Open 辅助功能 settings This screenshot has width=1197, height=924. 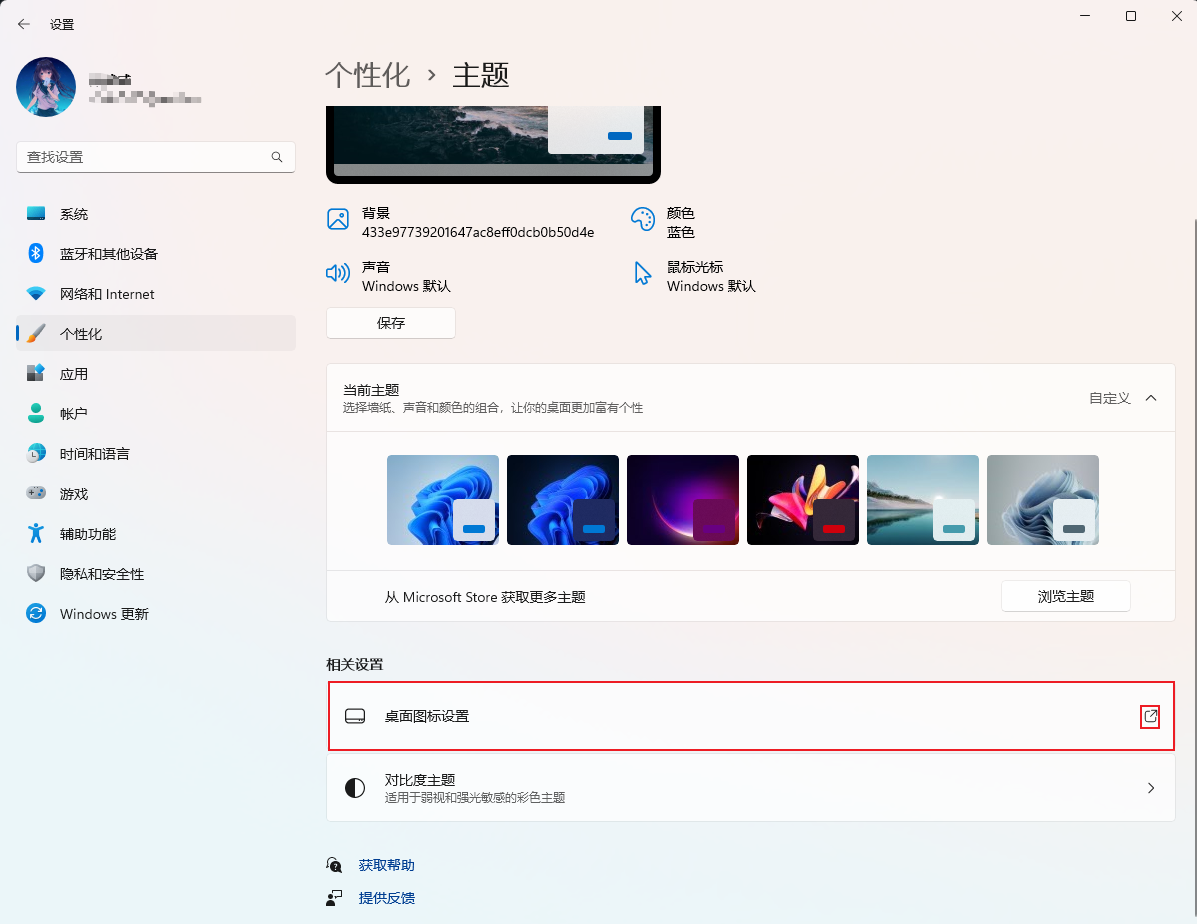point(156,534)
